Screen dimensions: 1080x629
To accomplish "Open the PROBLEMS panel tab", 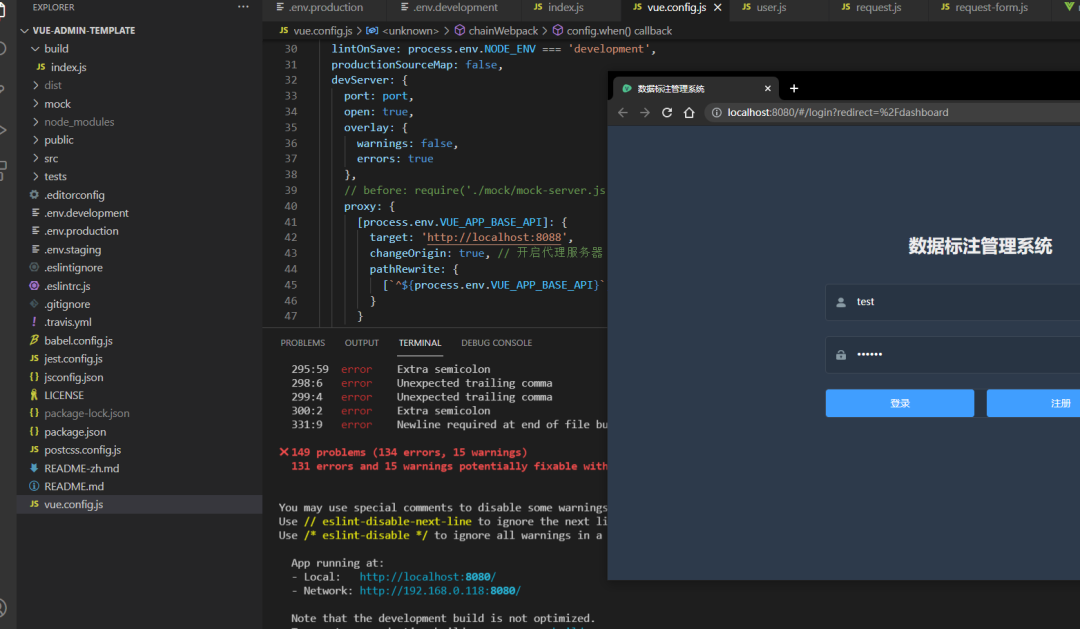I will [x=302, y=342].
